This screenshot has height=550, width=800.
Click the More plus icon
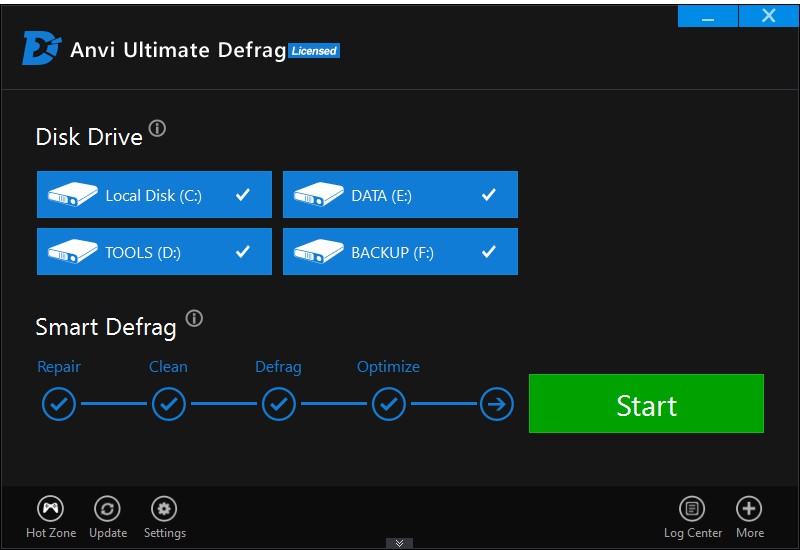point(749,509)
